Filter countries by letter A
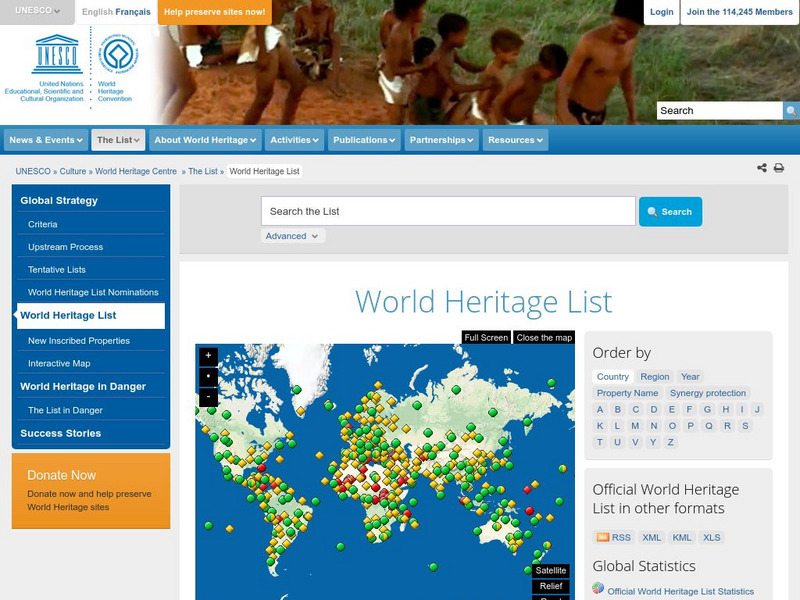This screenshot has height=600, width=800. tap(600, 409)
